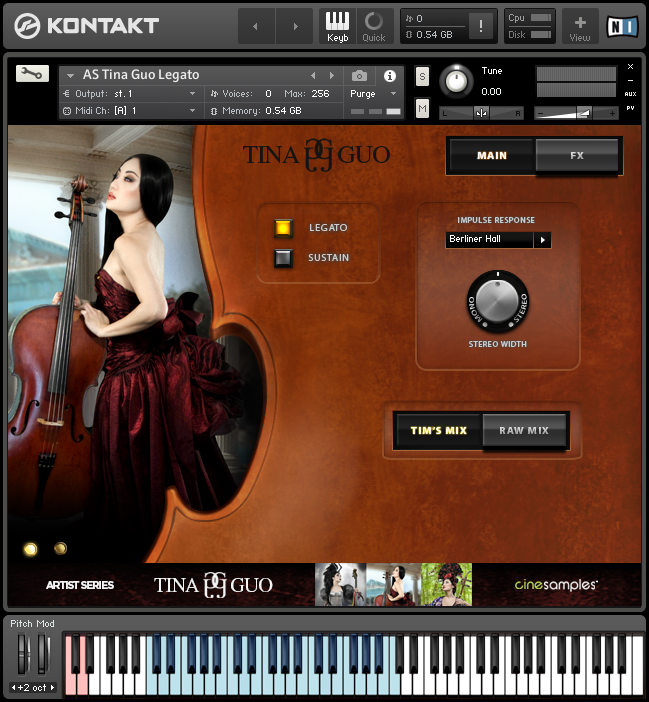Click the Mod wheel

pos(43,654)
